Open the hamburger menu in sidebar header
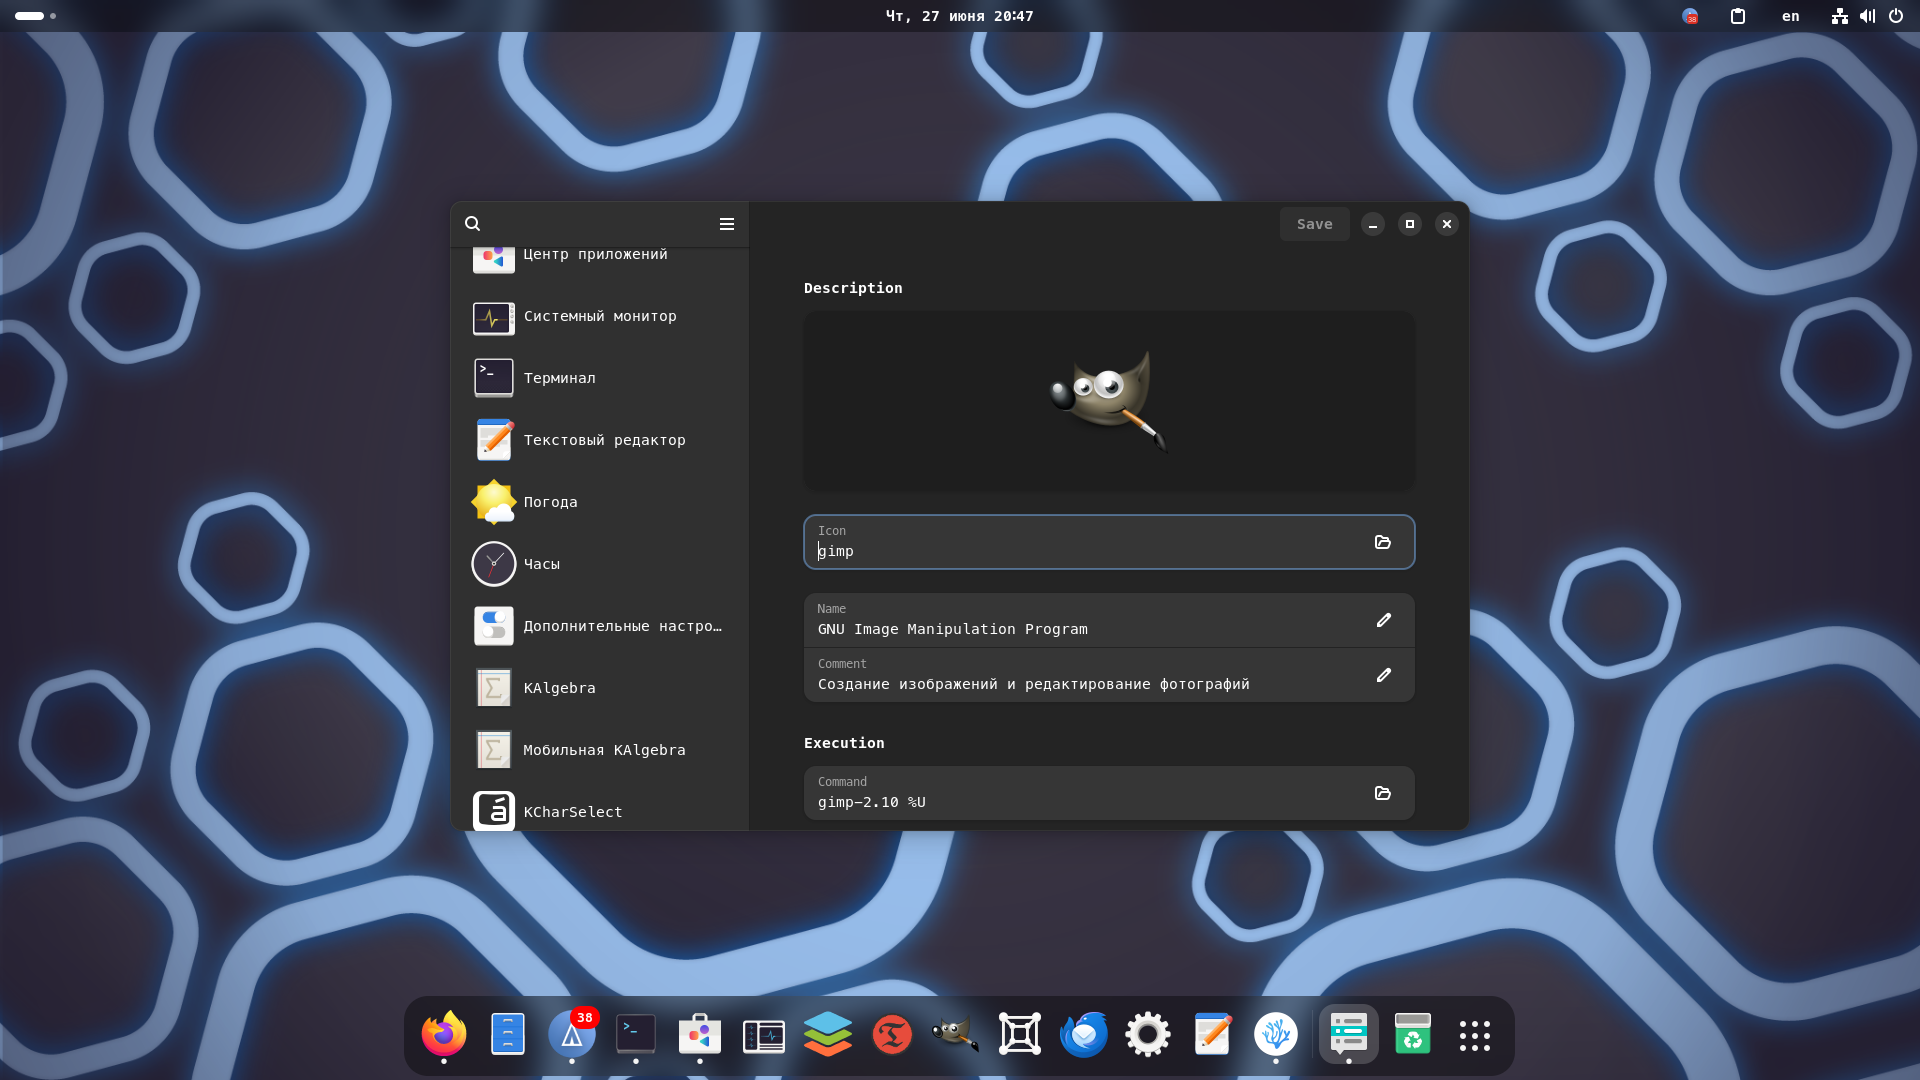 click(727, 224)
